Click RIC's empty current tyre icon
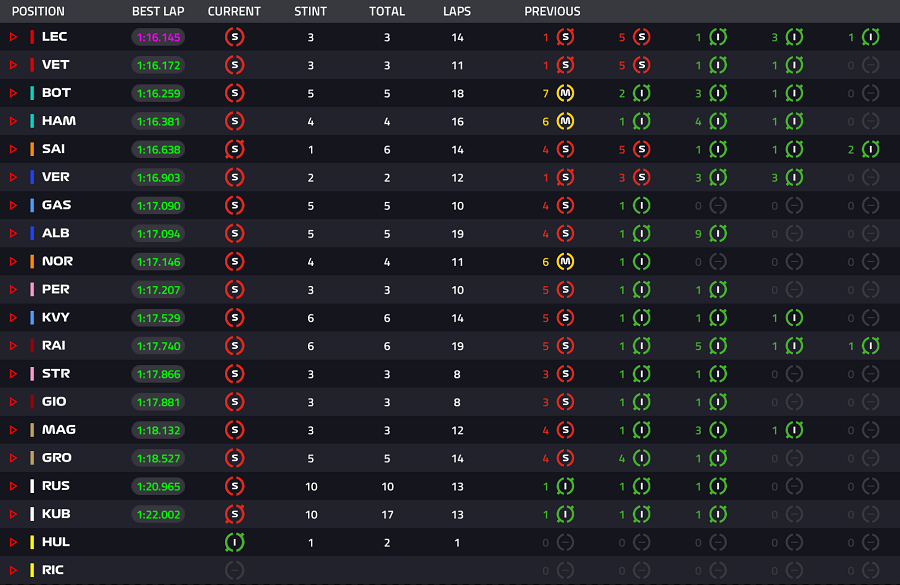 [x=234, y=570]
